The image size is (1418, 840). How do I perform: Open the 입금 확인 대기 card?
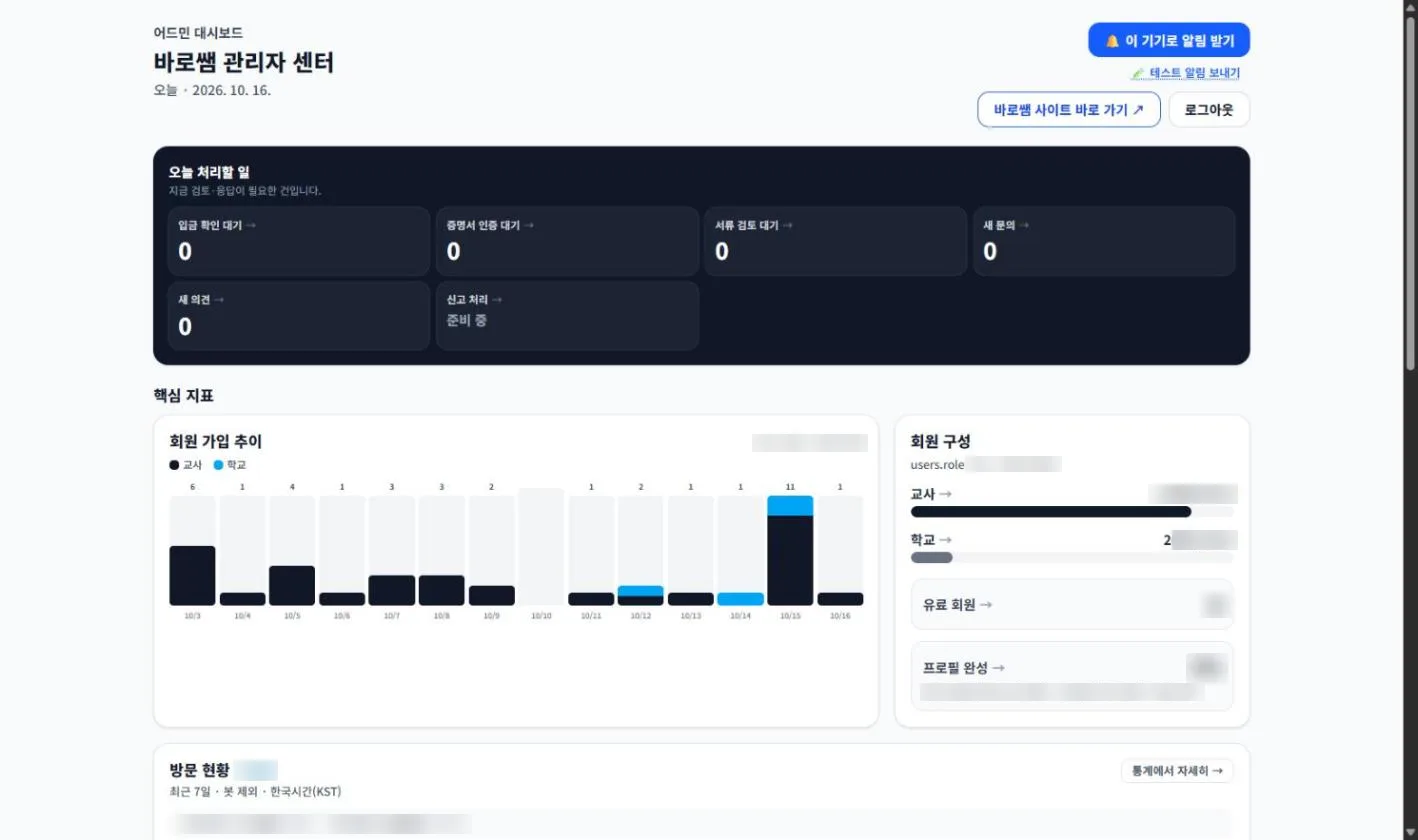point(299,241)
